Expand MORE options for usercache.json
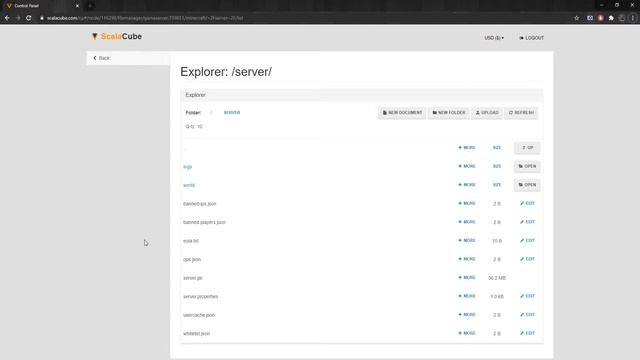The image size is (640, 360). pyautogui.click(x=467, y=315)
